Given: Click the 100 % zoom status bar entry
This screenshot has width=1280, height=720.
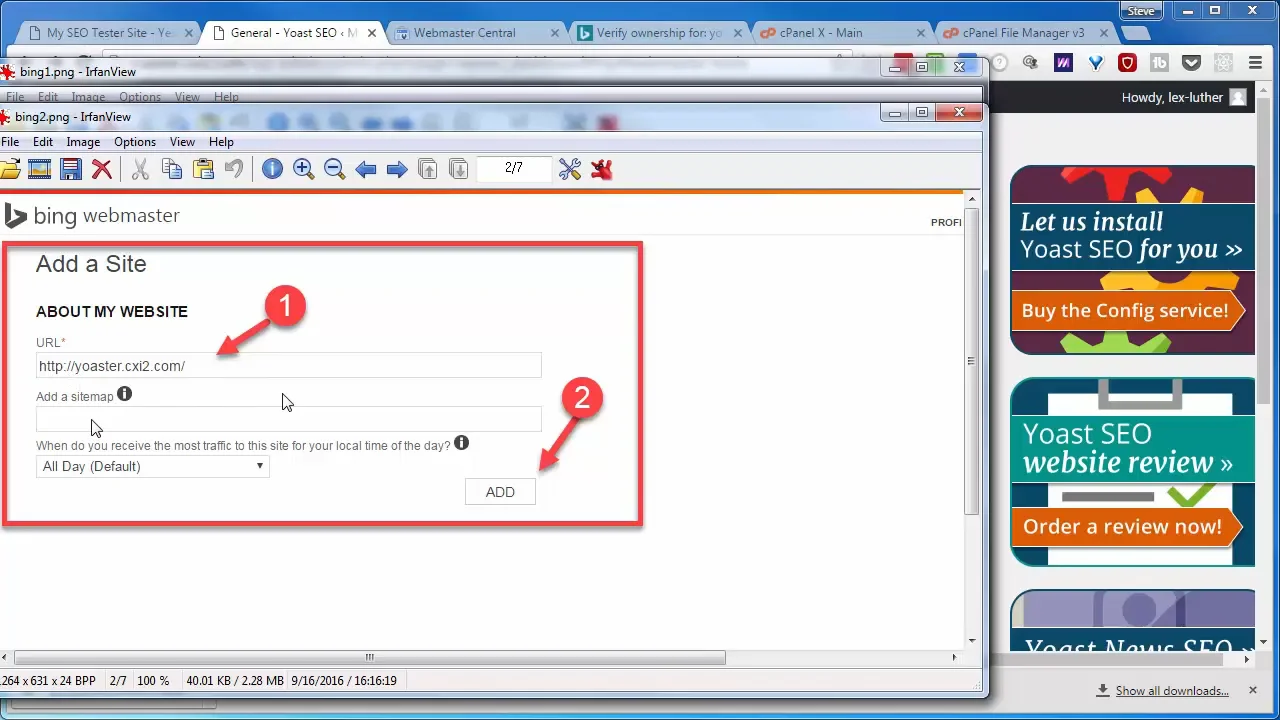Looking at the screenshot, I should (x=153, y=681).
